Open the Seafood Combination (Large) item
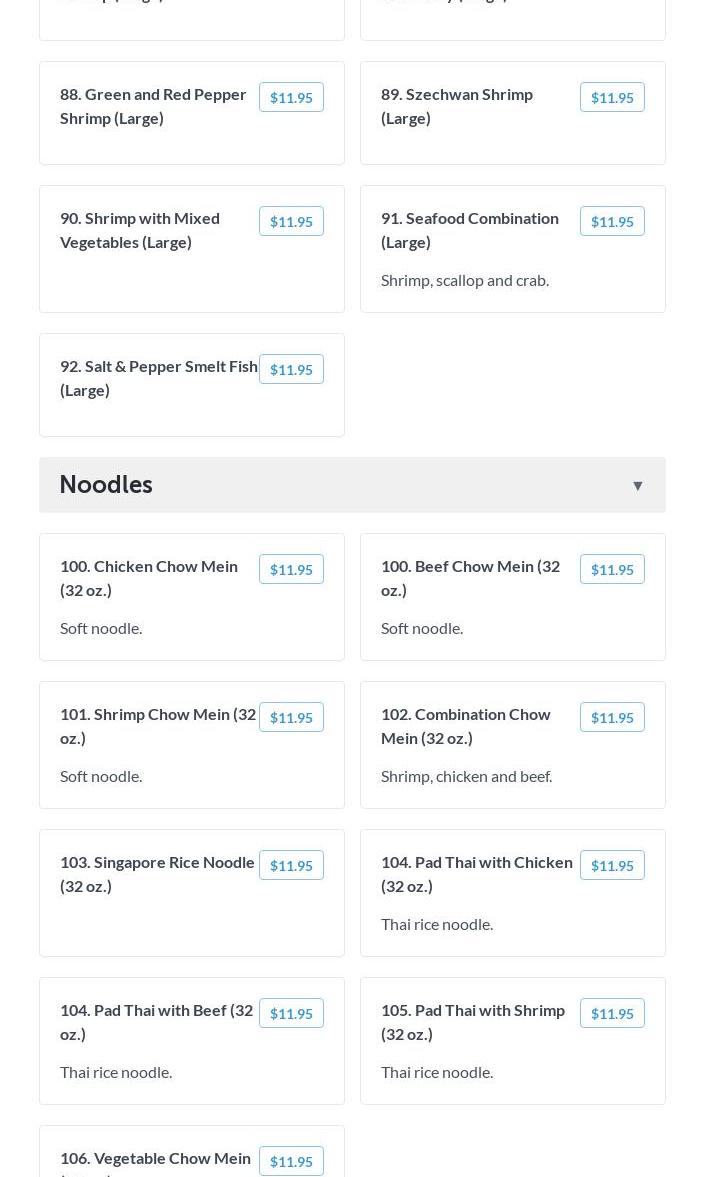705x1177 pixels. (x=469, y=229)
